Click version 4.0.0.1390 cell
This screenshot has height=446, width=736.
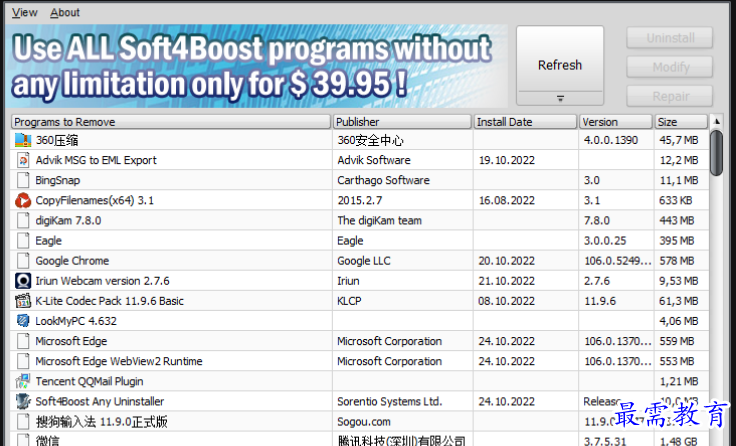[611, 140]
